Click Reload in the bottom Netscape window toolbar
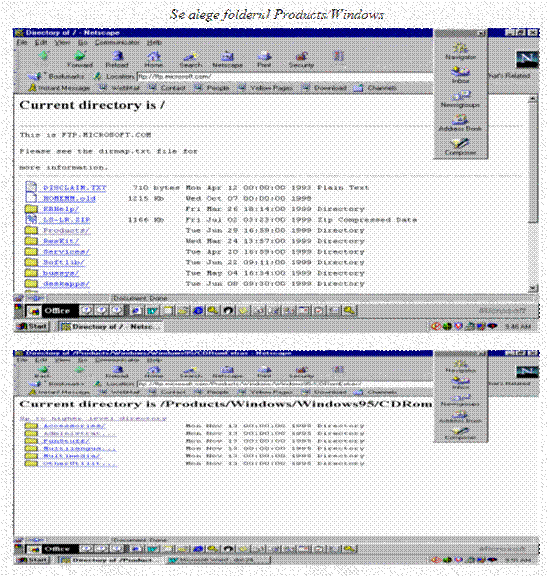This screenshot has height=576, width=547. click(117, 372)
